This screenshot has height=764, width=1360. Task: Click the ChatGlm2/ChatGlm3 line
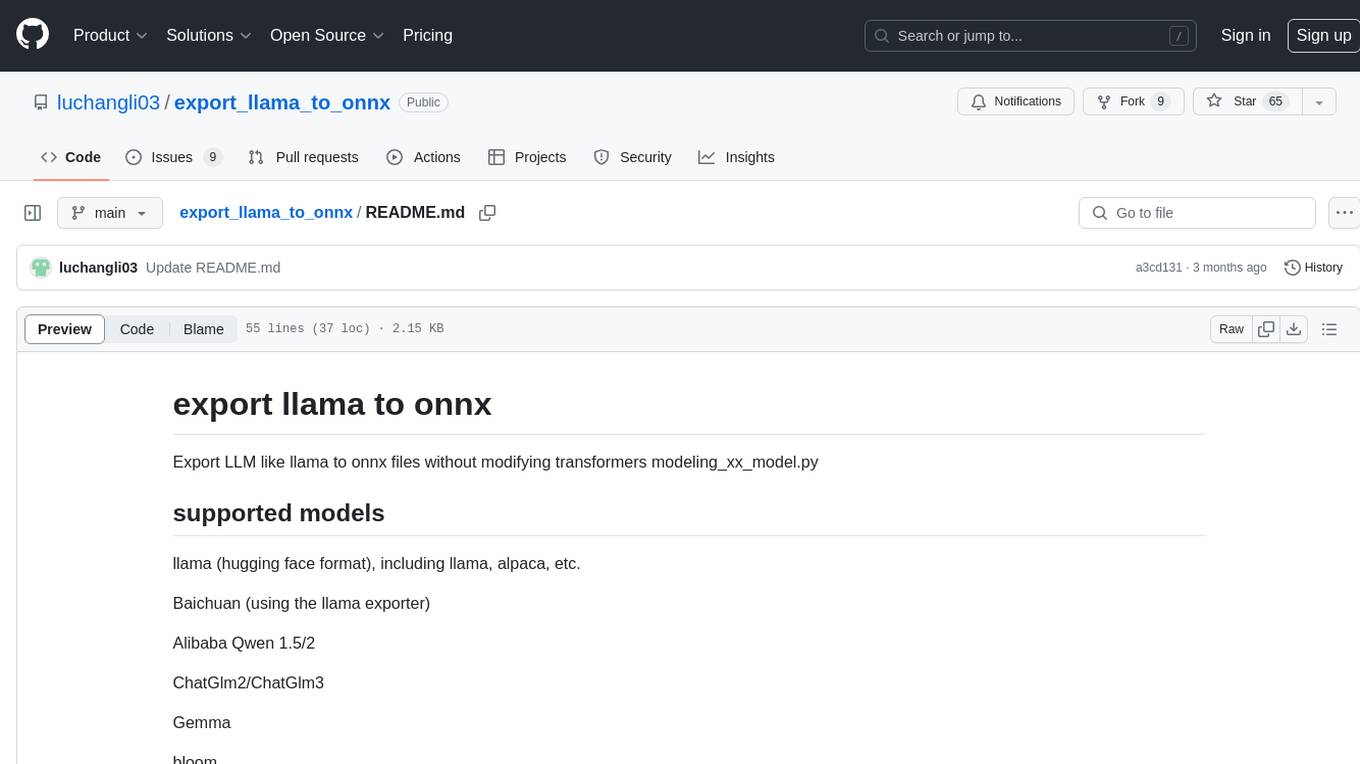248,683
